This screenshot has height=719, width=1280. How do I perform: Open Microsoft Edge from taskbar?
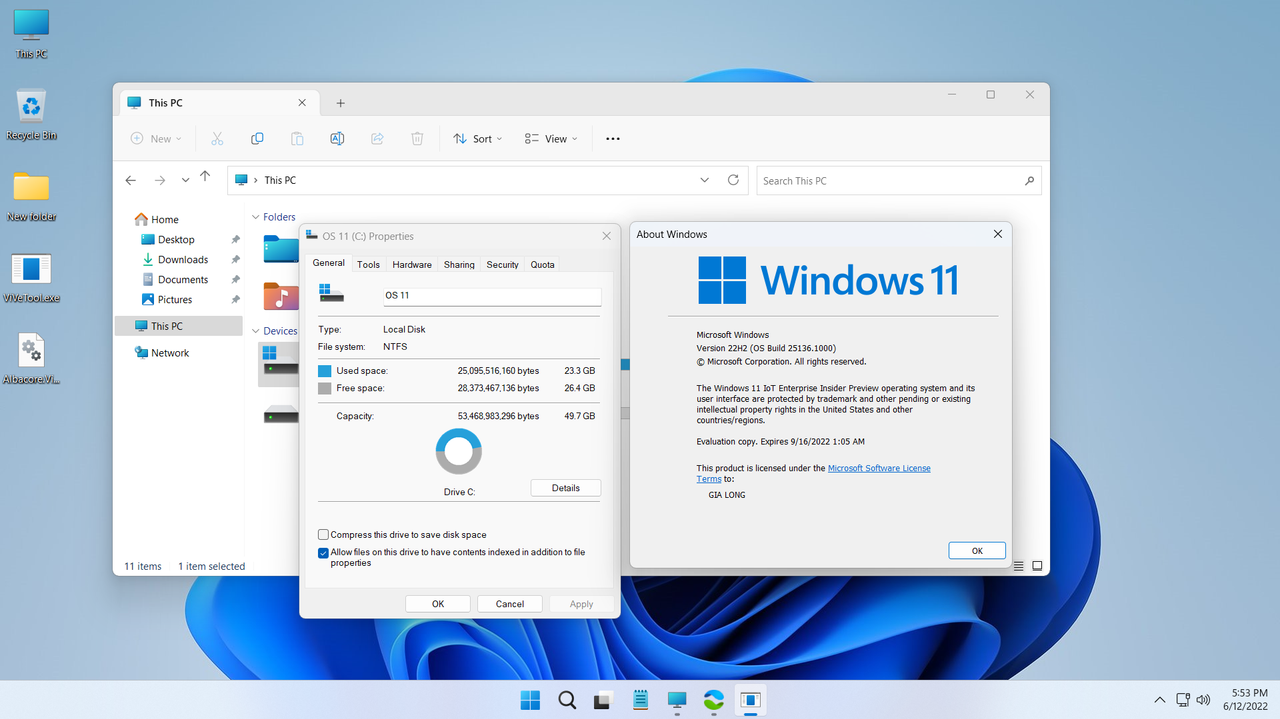(713, 700)
